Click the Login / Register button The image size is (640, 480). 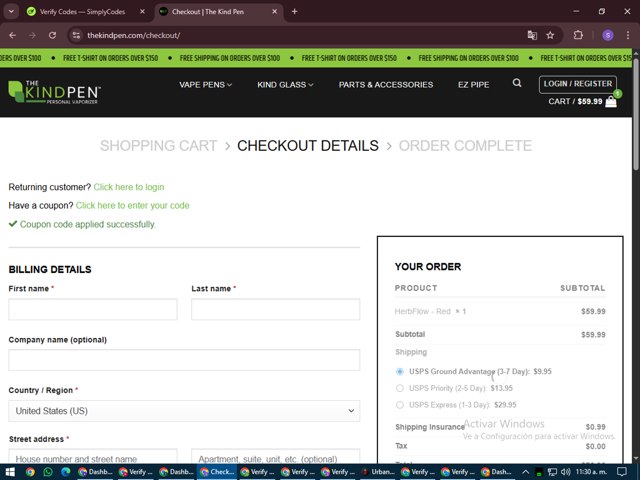578,84
